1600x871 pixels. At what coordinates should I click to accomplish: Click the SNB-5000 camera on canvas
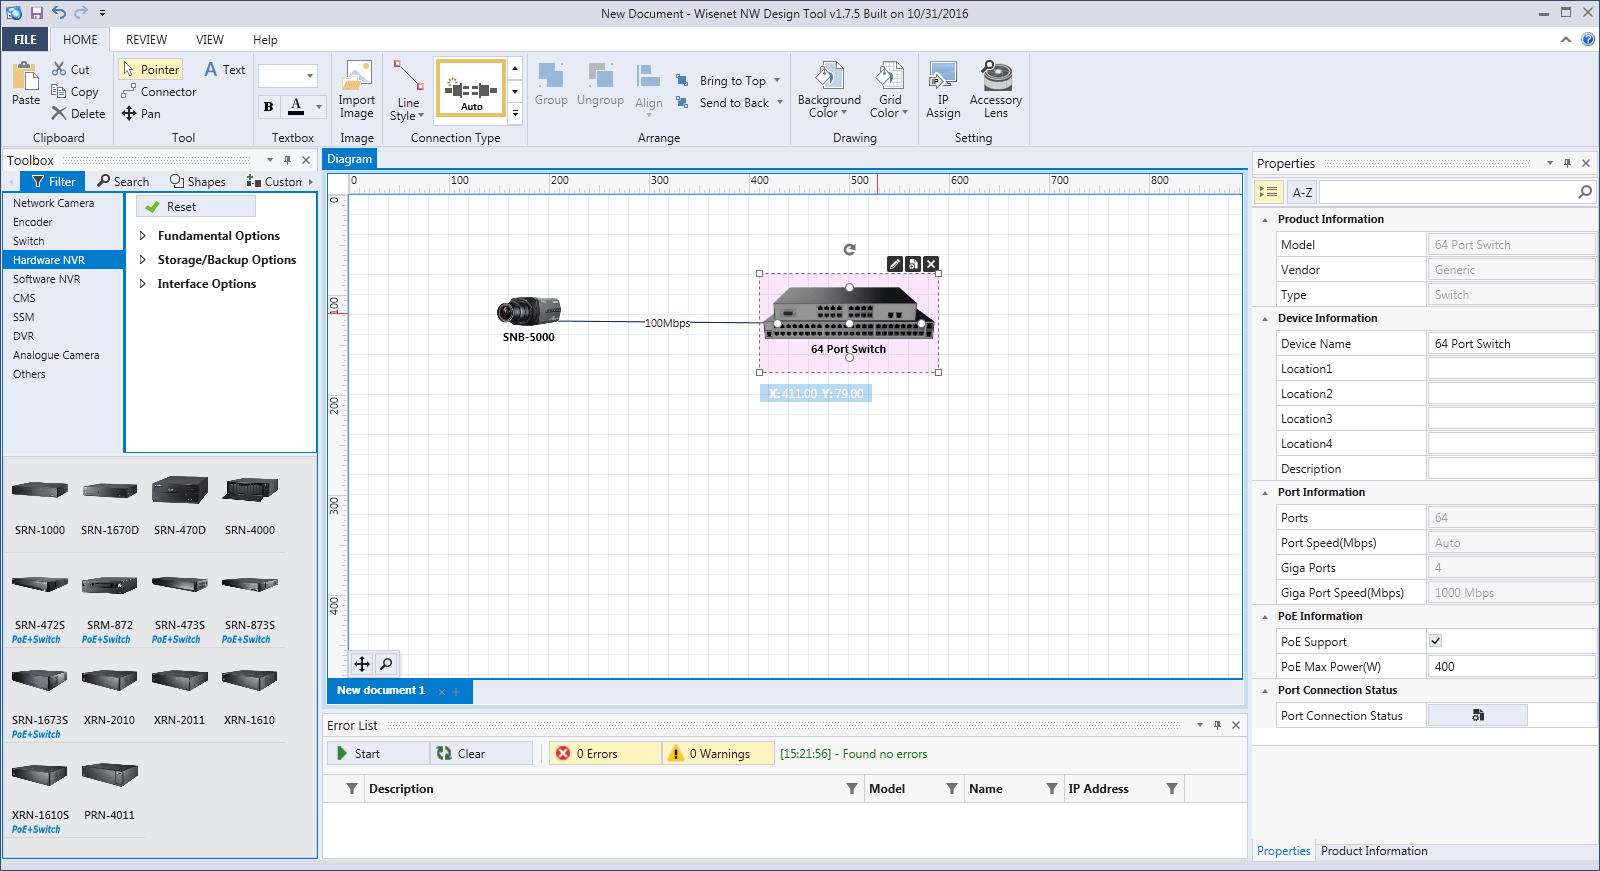528,312
